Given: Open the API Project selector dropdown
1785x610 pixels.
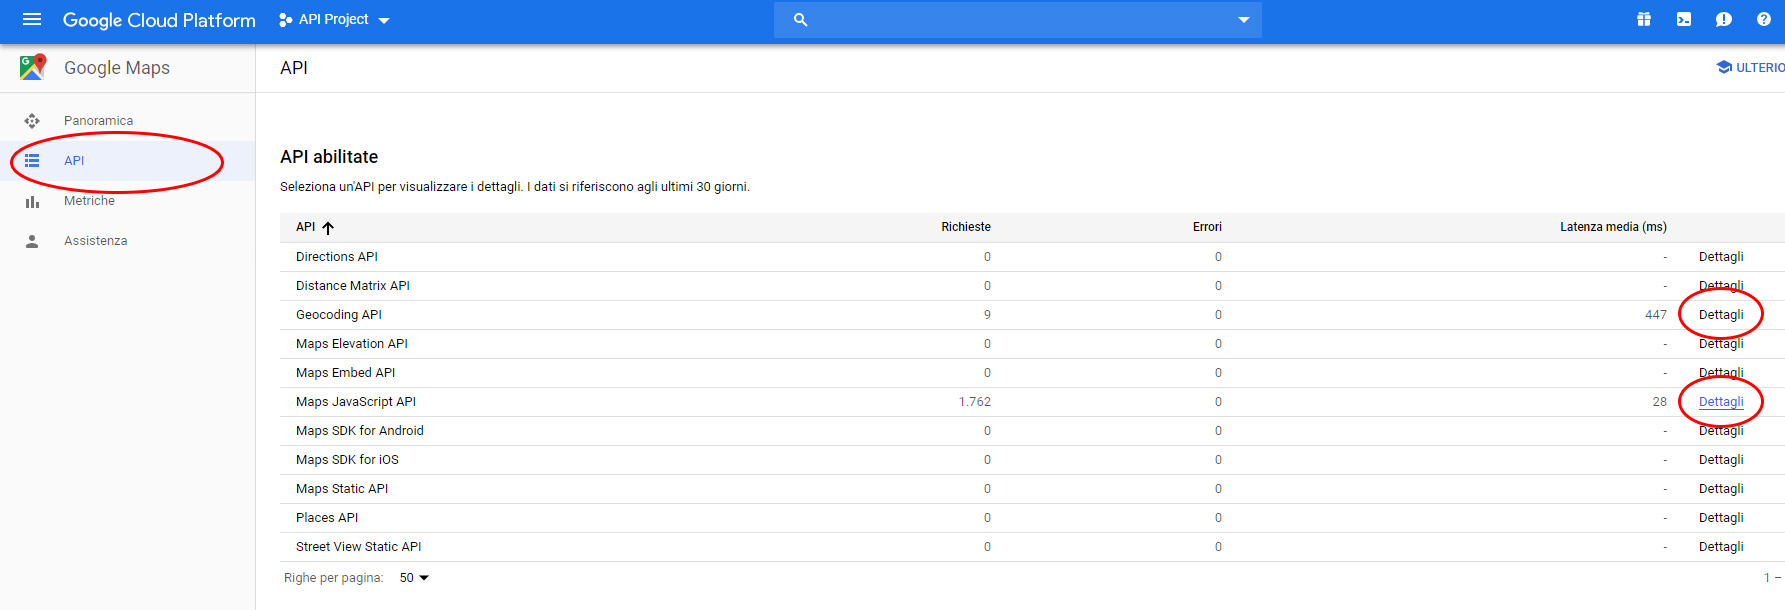Looking at the screenshot, I should pyautogui.click(x=334, y=20).
